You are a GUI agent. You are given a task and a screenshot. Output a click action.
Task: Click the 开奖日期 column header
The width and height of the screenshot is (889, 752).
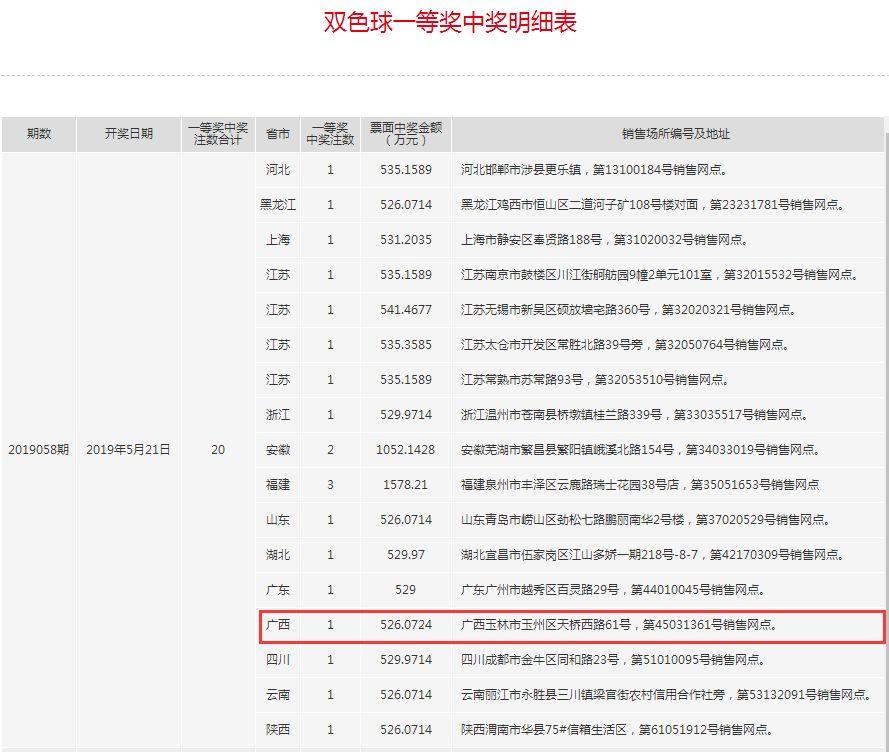pyautogui.click(x=129, y=134)
